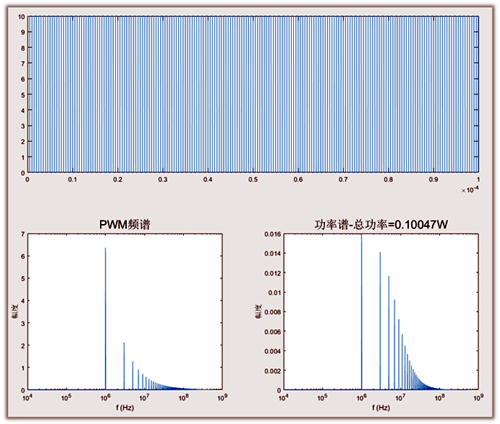Click the 幅度 y-axis label of PWM spectrum
Image resolution: width=500 pixels, height=424 pixels.
15,312
